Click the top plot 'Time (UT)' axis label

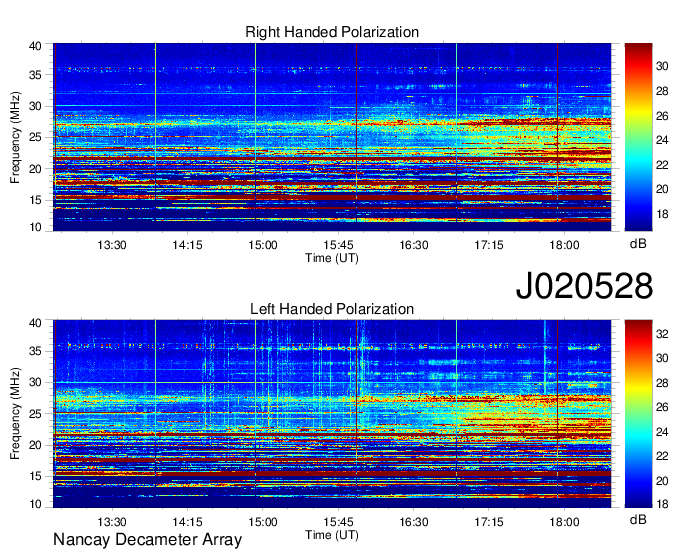[x=332, y=258]
